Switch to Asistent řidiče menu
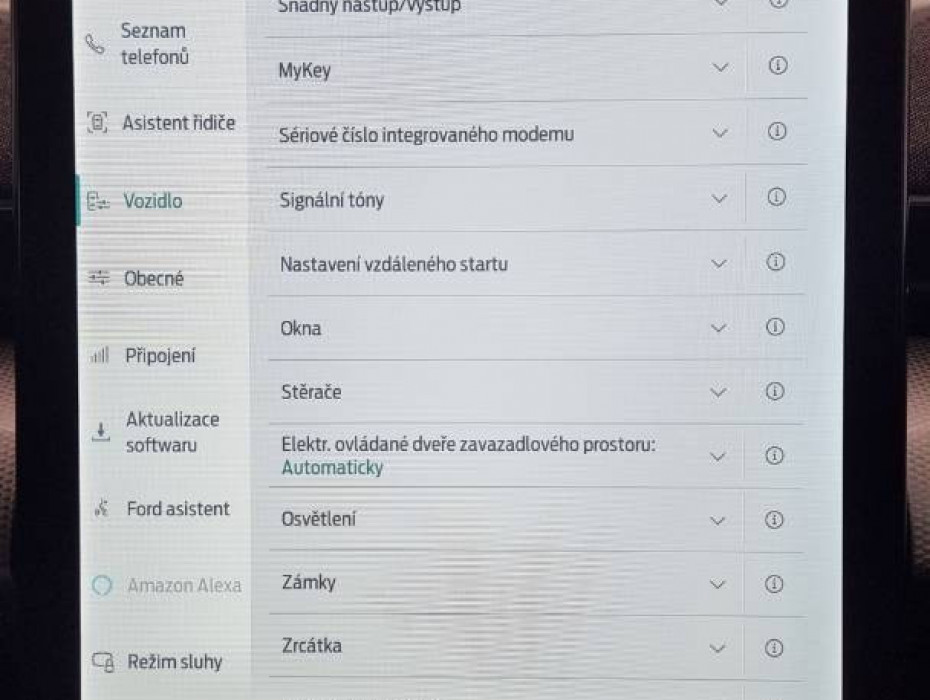Image resolution: width=930 pixels, height=700 pixels. 178,123
